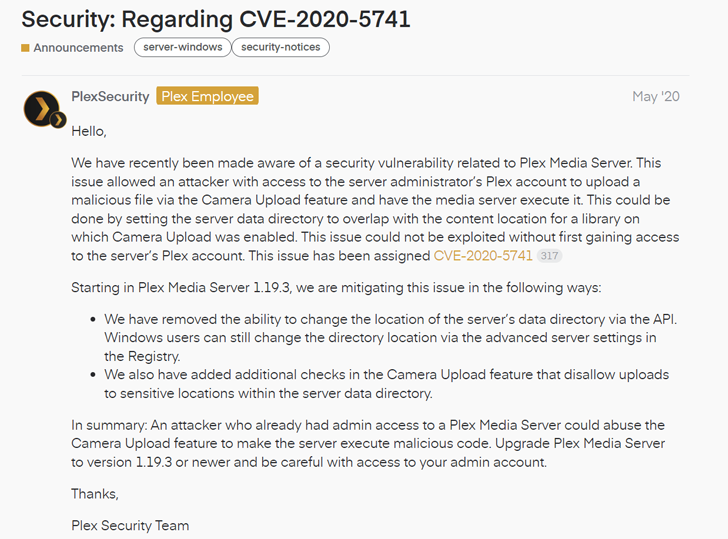This screenshot has height=539, width=728.
Task: Click the "Thanks," closing line
Action: [x=95, y=493]
